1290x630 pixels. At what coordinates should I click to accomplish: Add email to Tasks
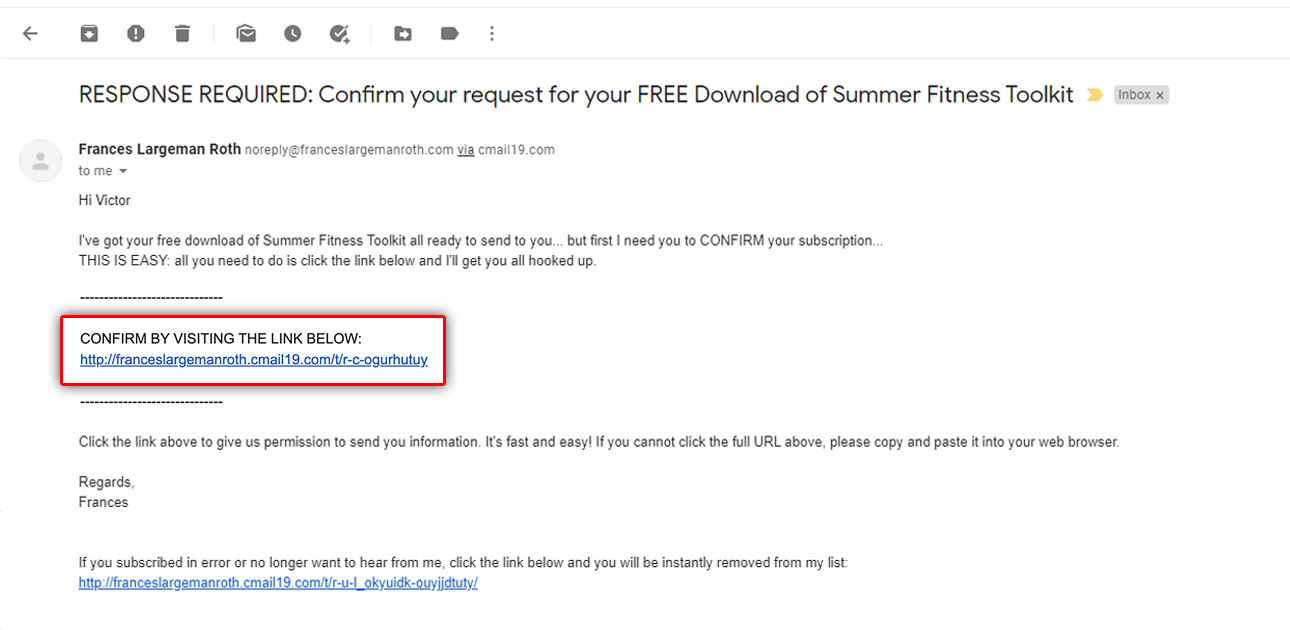(x=340, y=34)
